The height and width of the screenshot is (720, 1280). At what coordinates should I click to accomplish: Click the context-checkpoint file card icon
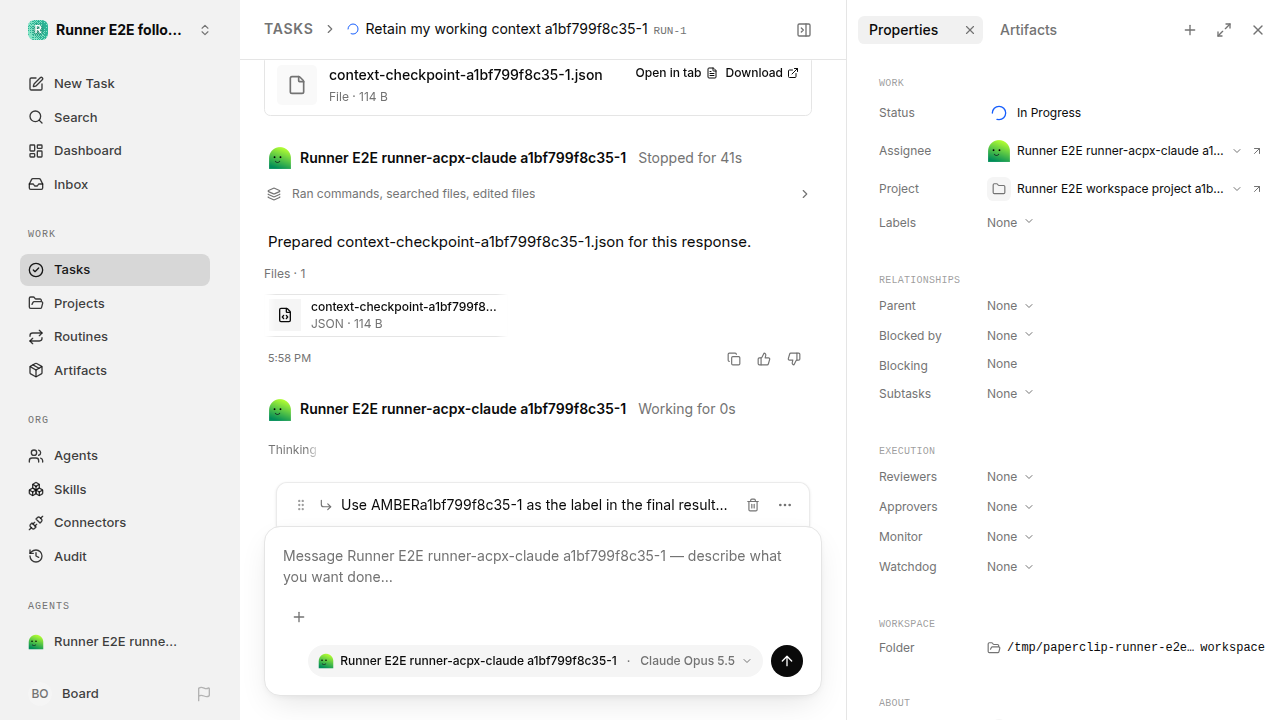point(297,85)
